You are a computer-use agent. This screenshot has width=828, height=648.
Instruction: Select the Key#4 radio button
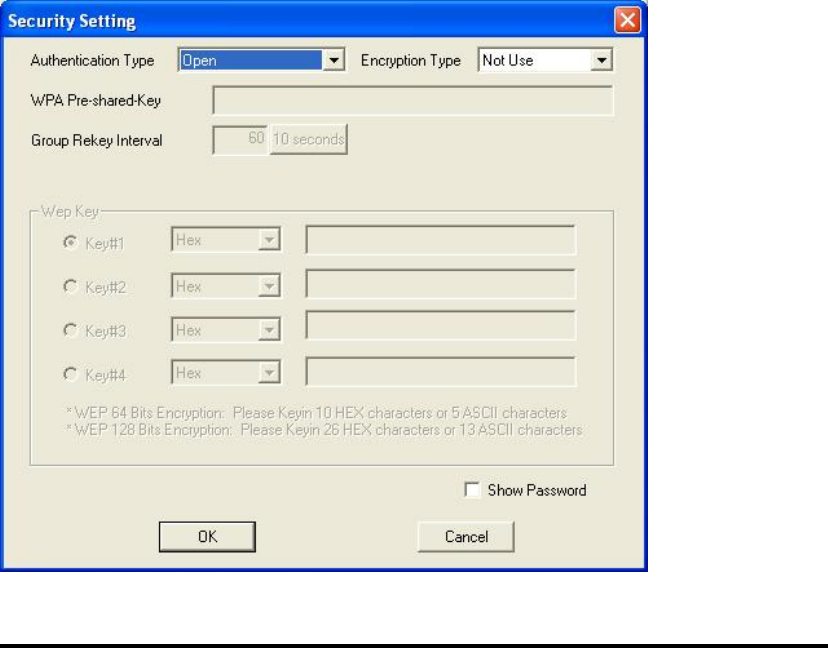point(70,374)
